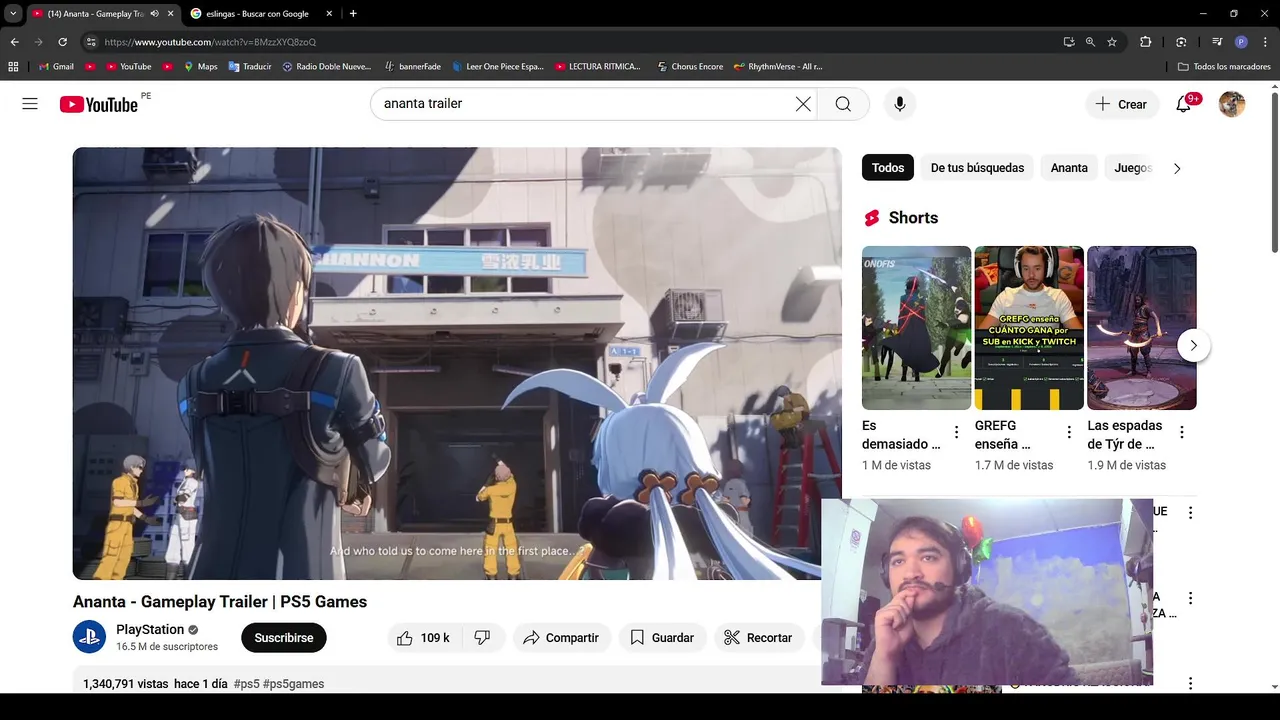This screenshot has height=720, width=1280.
Task: Run search with the magnifier button
Action: point(843,104)
